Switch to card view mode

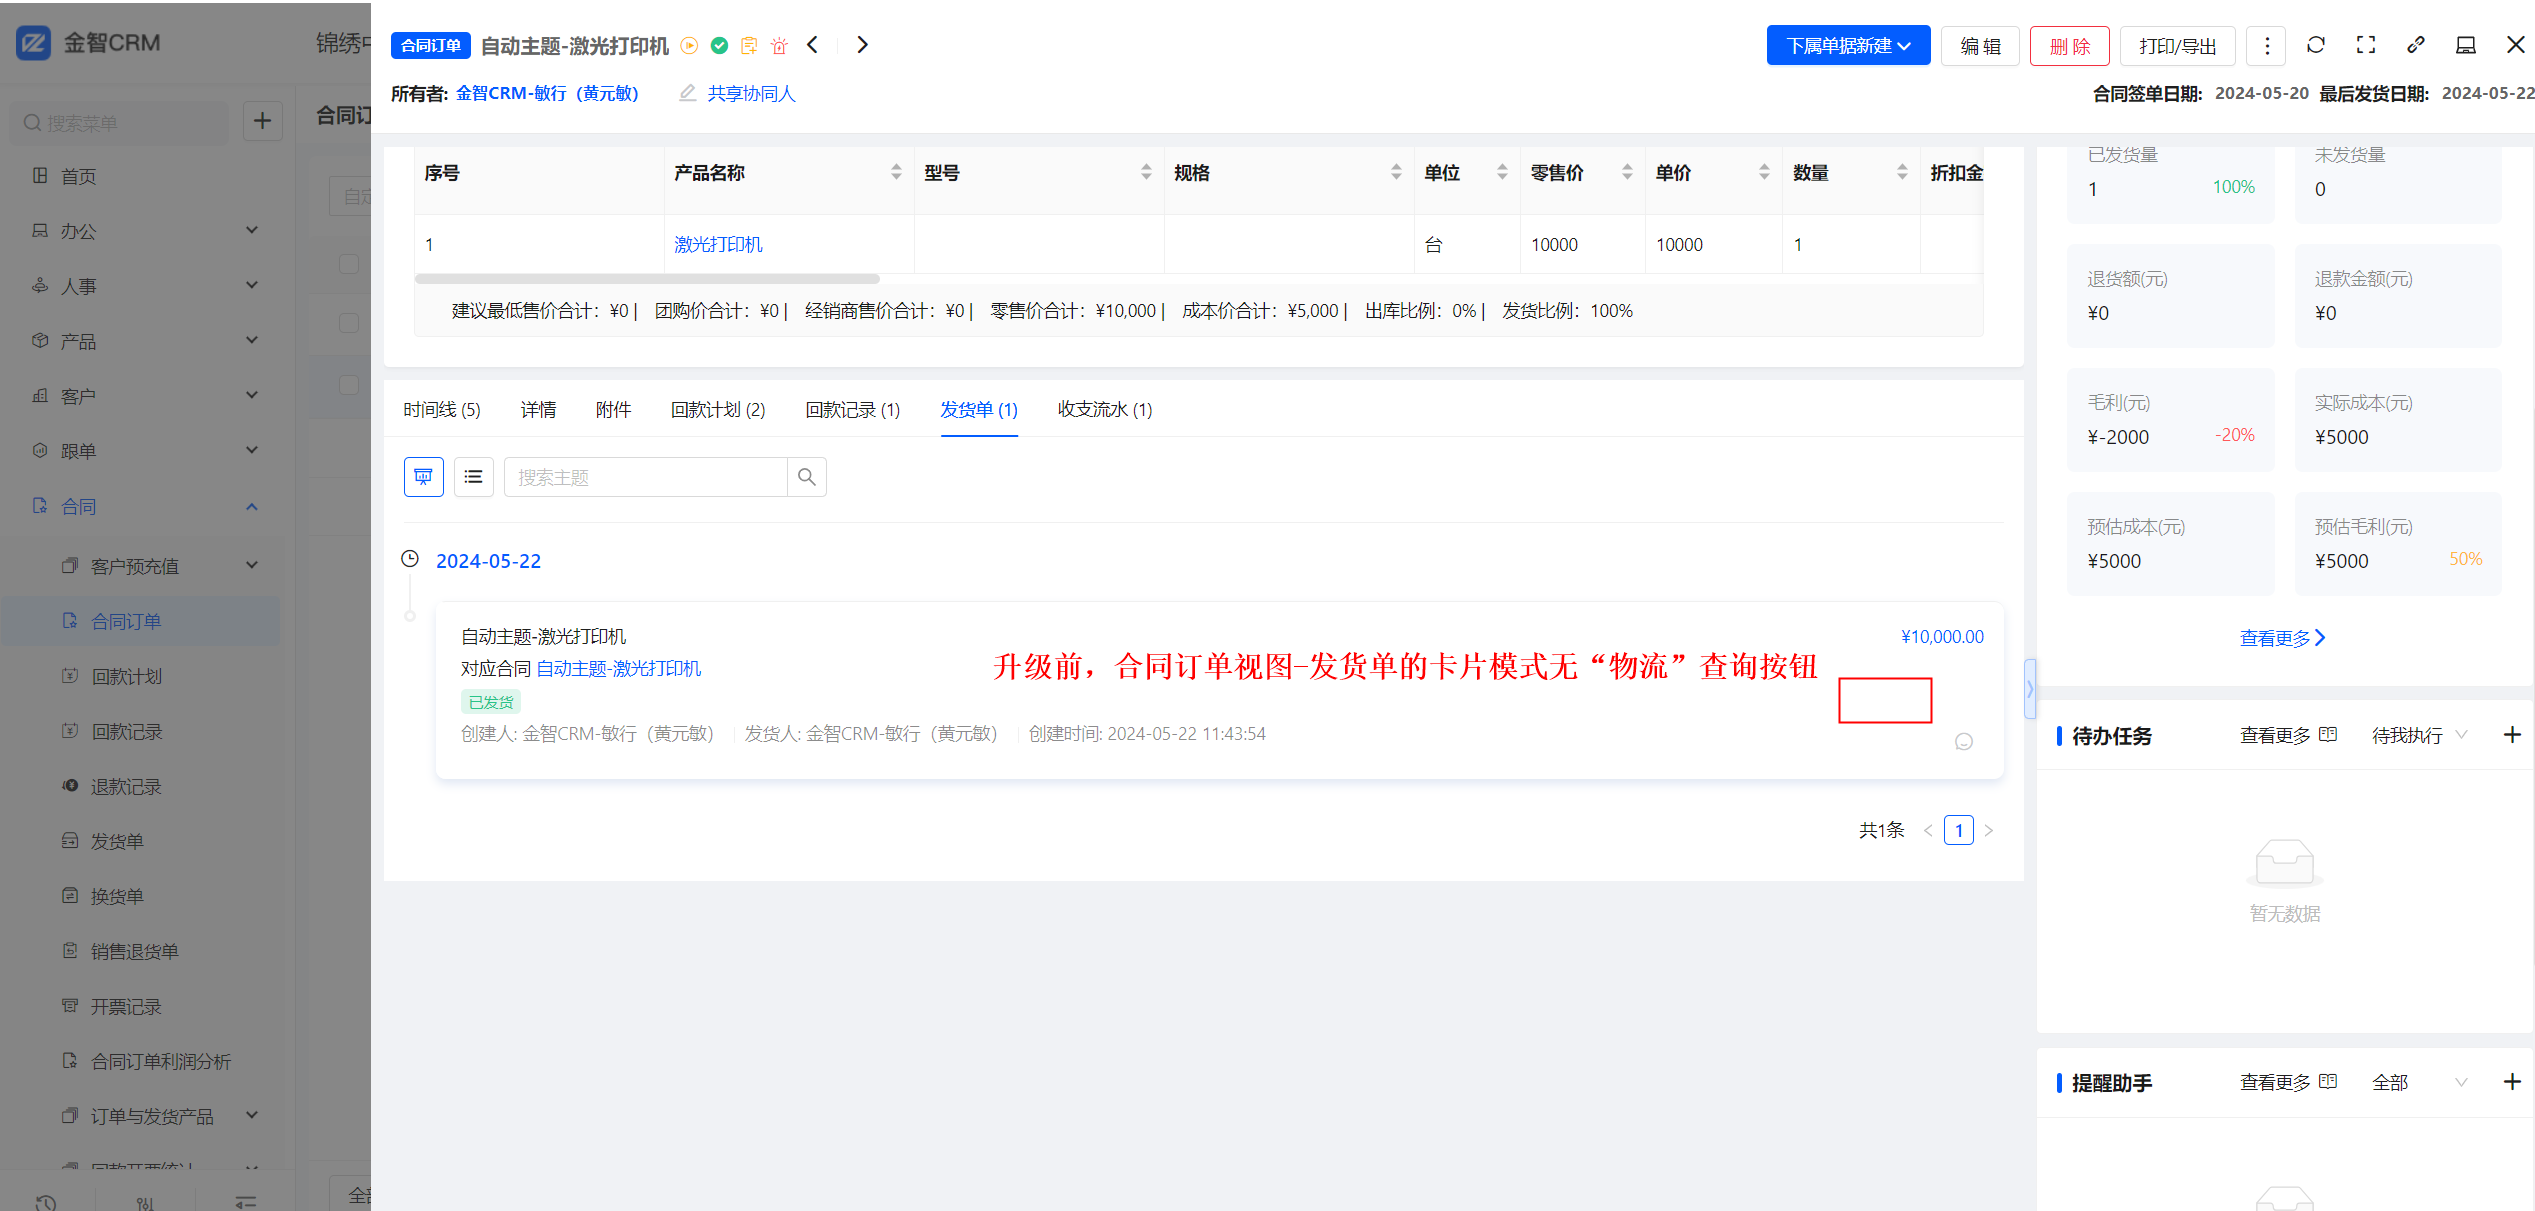423,477
